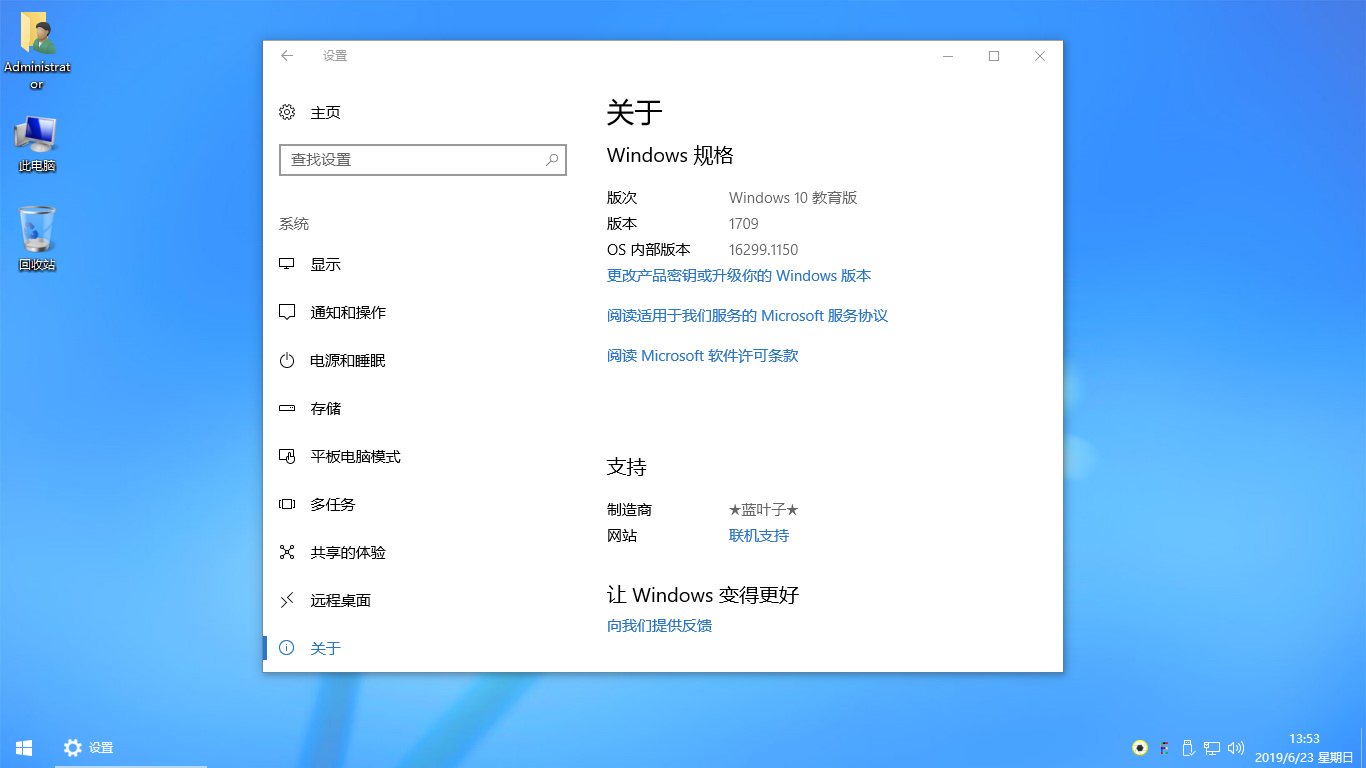Click the 支持 section heading
Image resolution: width=1366 pixels, height=768 pixels.
627,467
